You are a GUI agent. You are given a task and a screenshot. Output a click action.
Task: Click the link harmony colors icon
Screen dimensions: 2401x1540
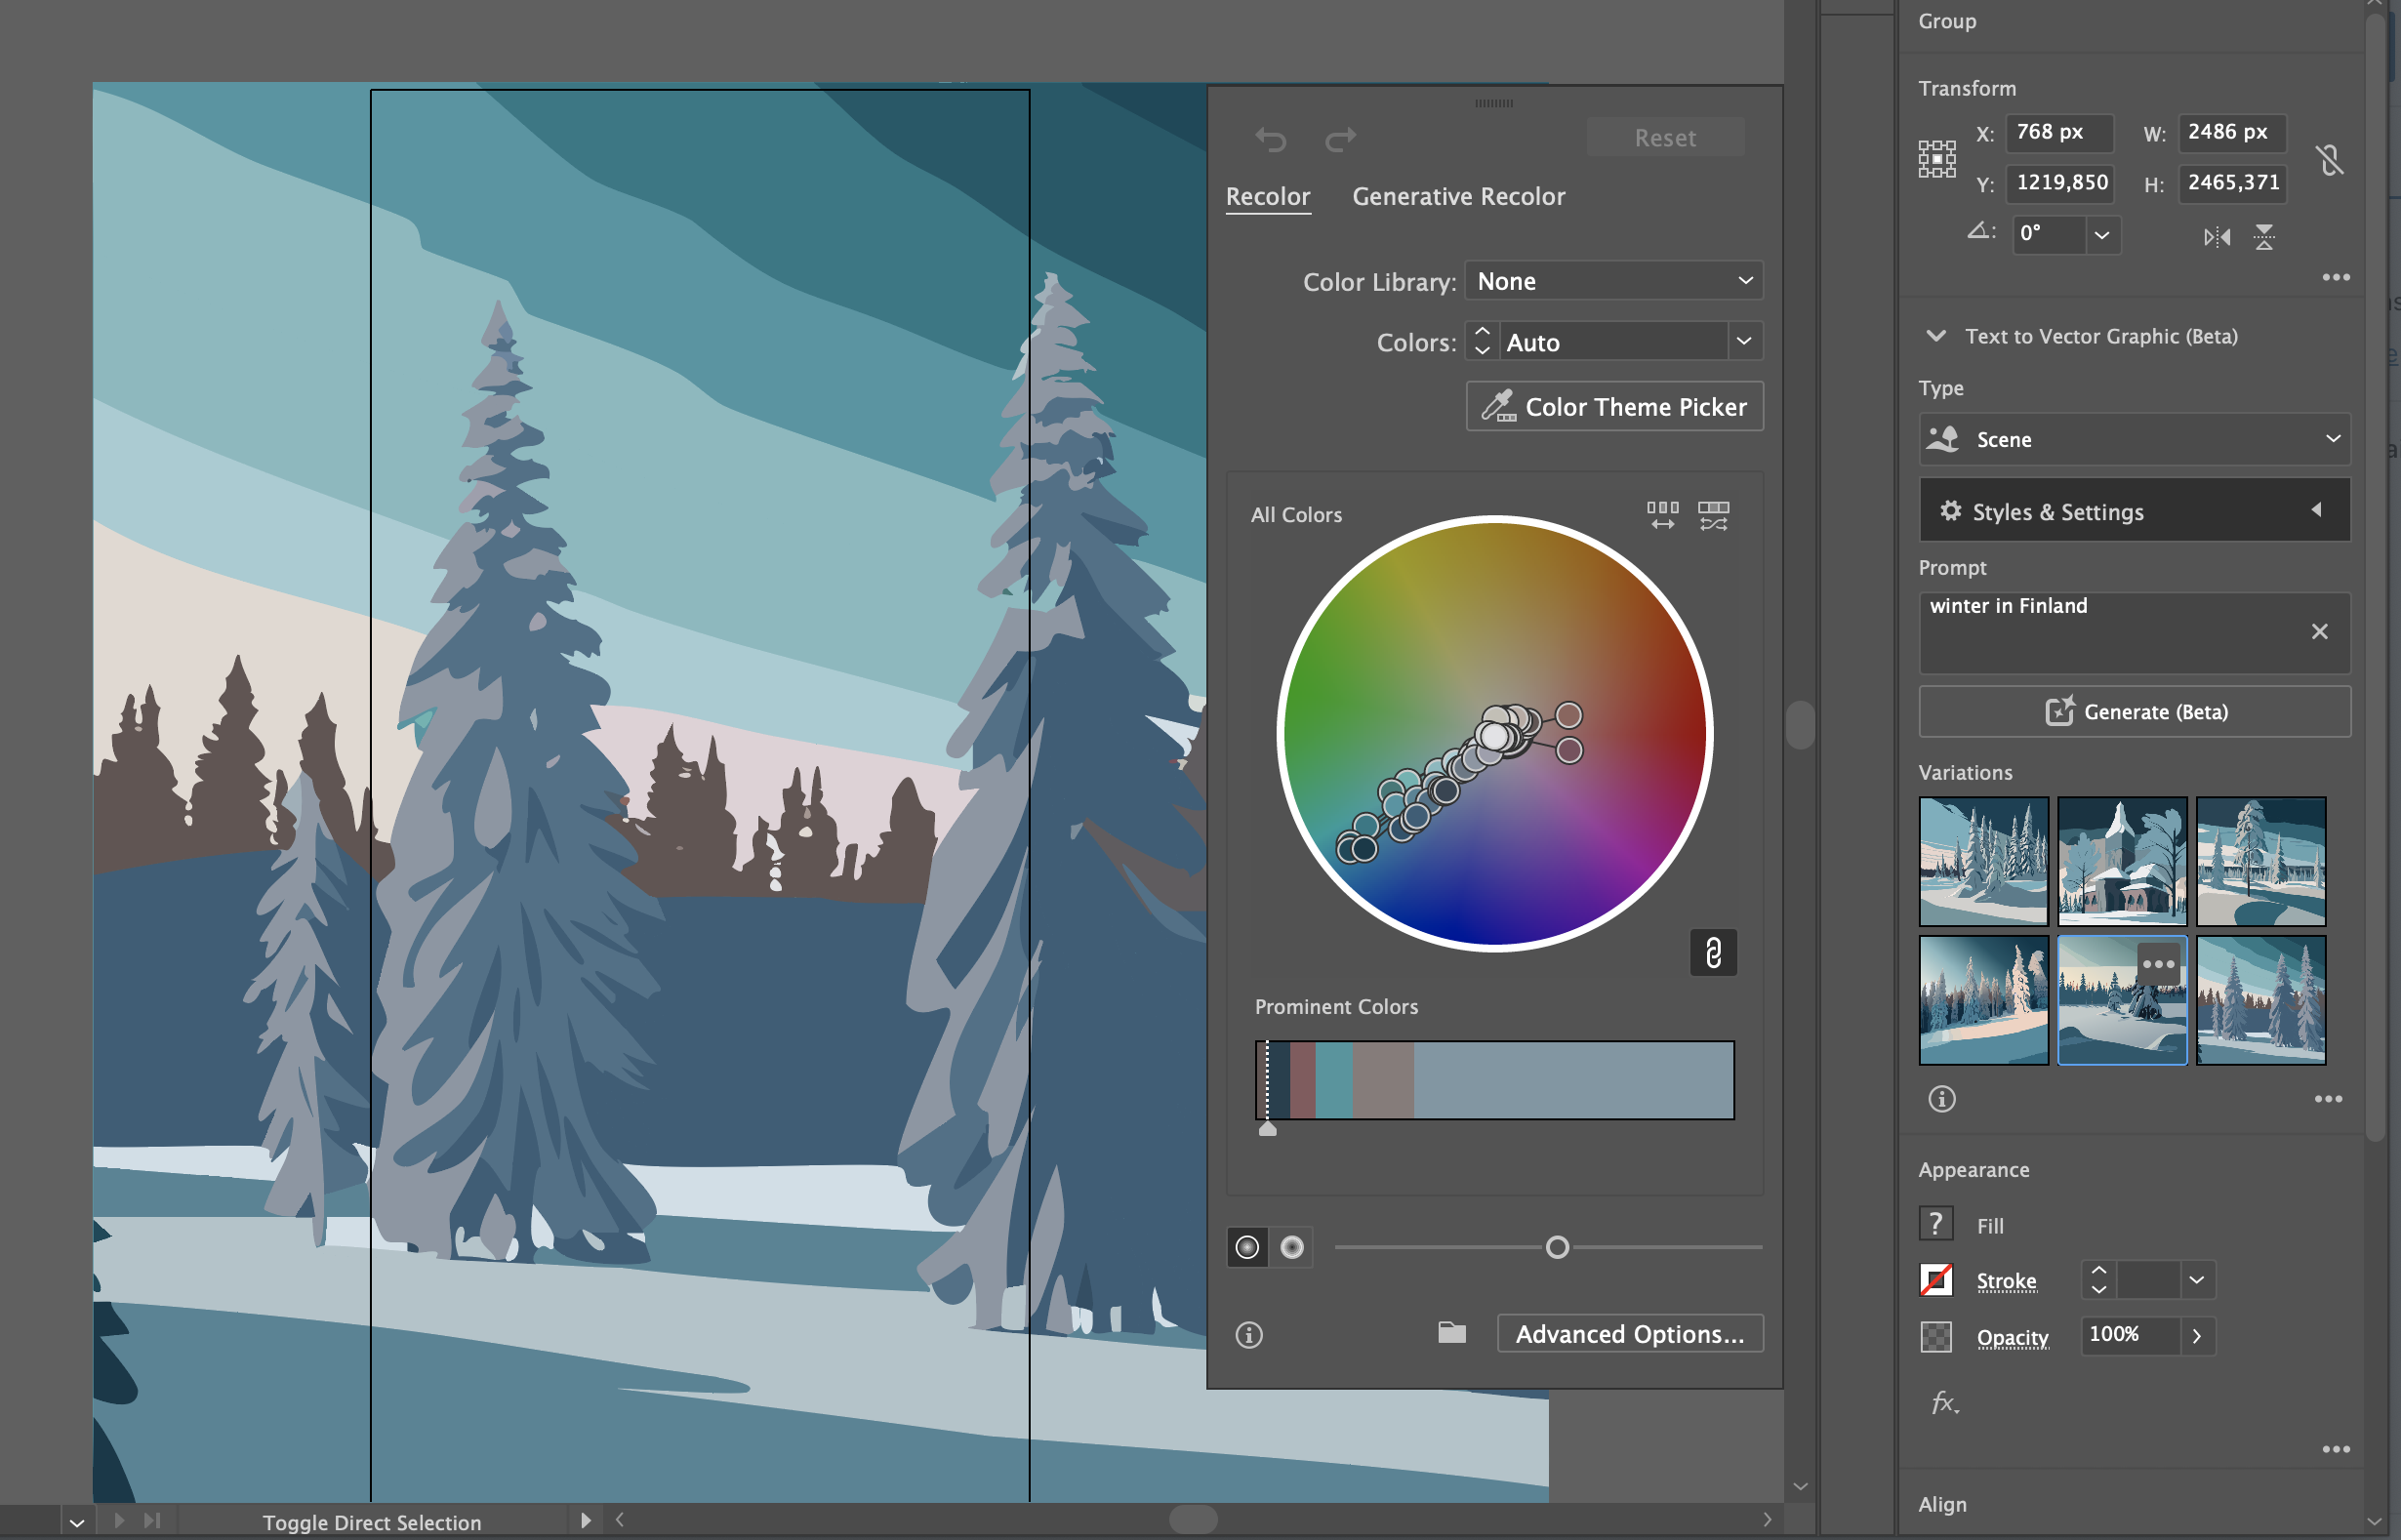coord(1713,952)
